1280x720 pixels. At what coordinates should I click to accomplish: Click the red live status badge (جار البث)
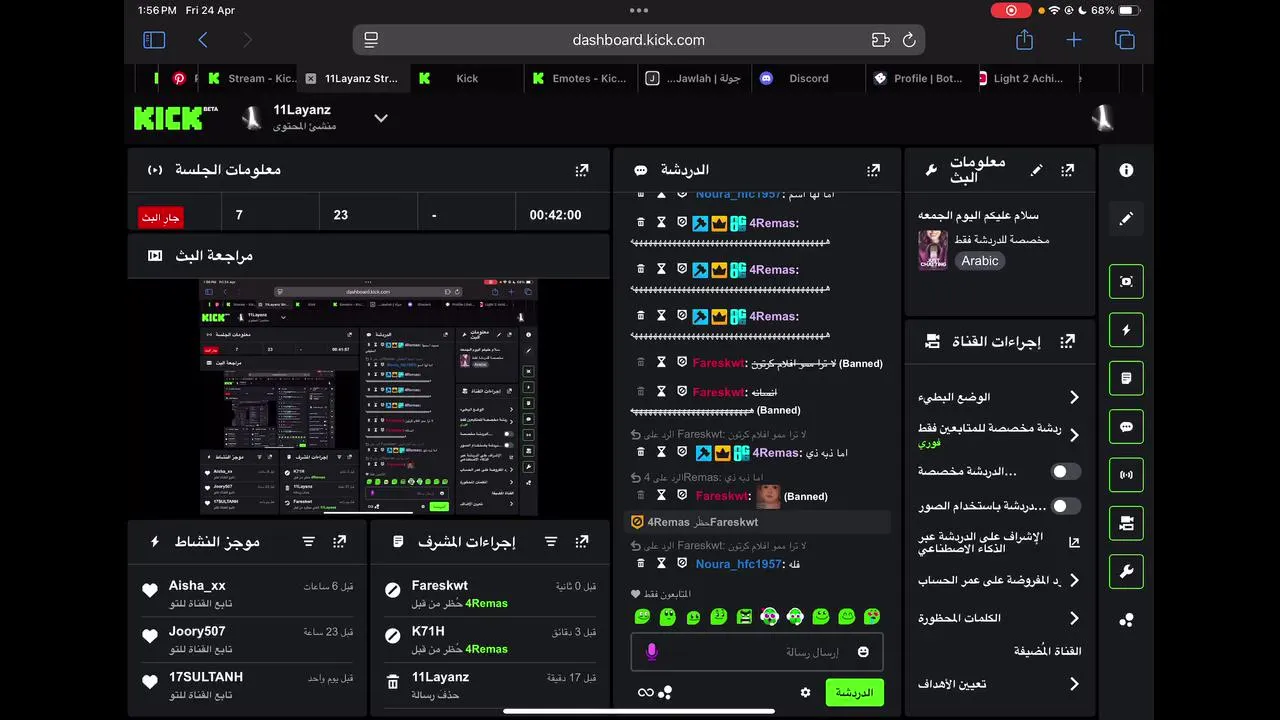(x=161, y=217)
